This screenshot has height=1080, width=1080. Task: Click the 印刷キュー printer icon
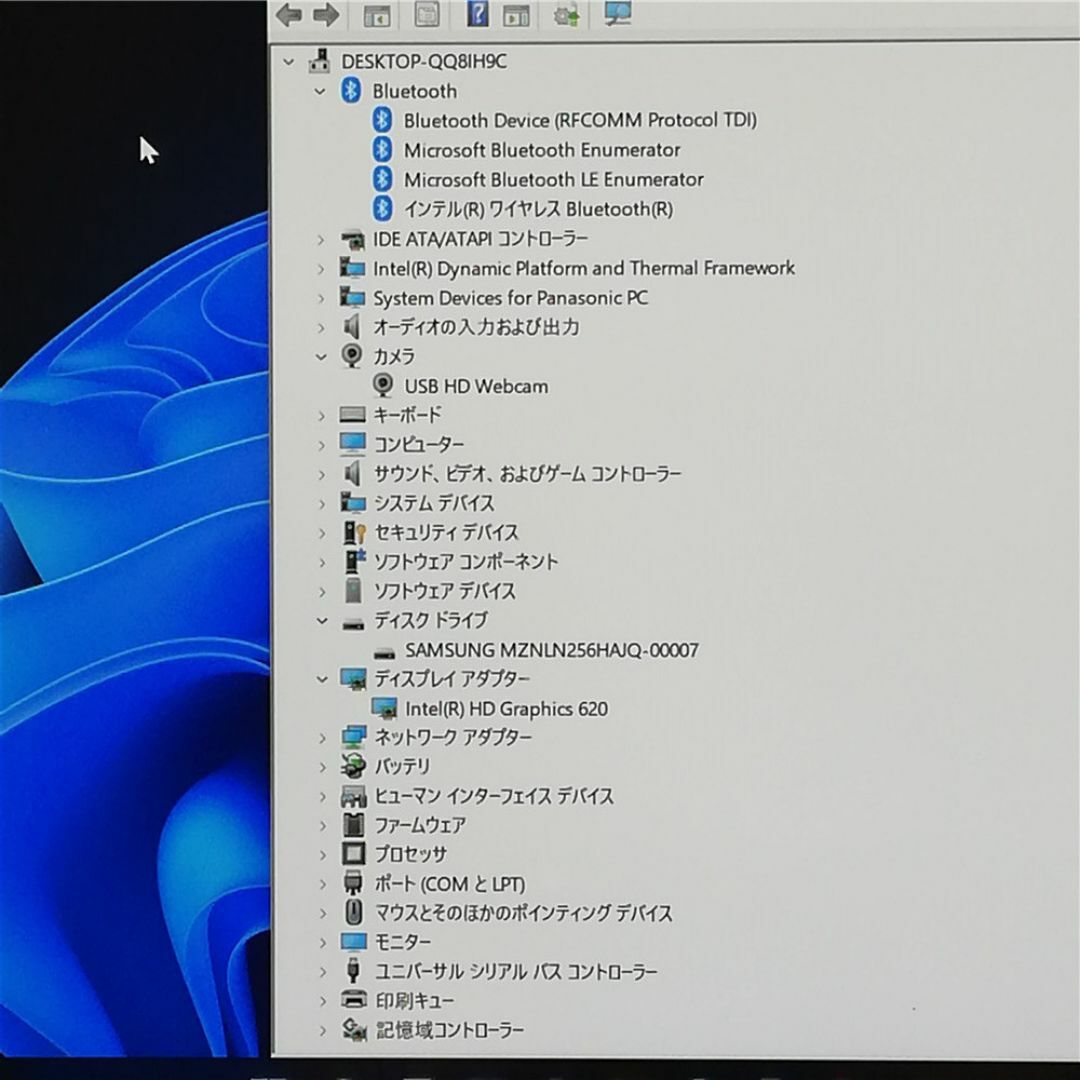[x=354, y=999]
